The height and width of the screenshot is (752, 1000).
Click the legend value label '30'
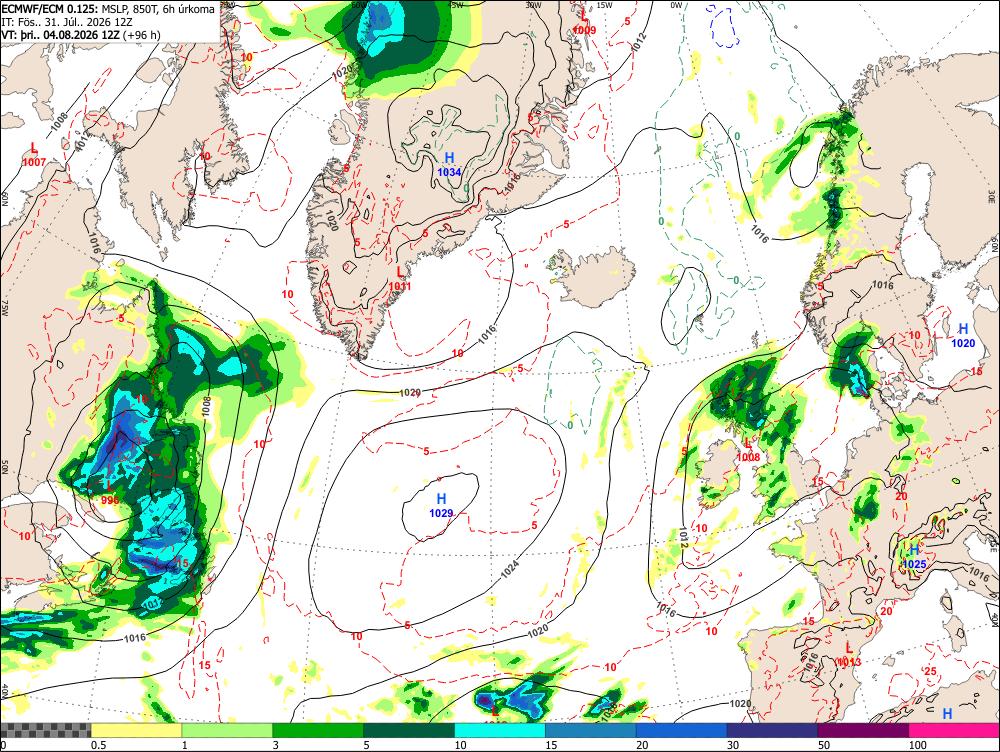point(733,745)
